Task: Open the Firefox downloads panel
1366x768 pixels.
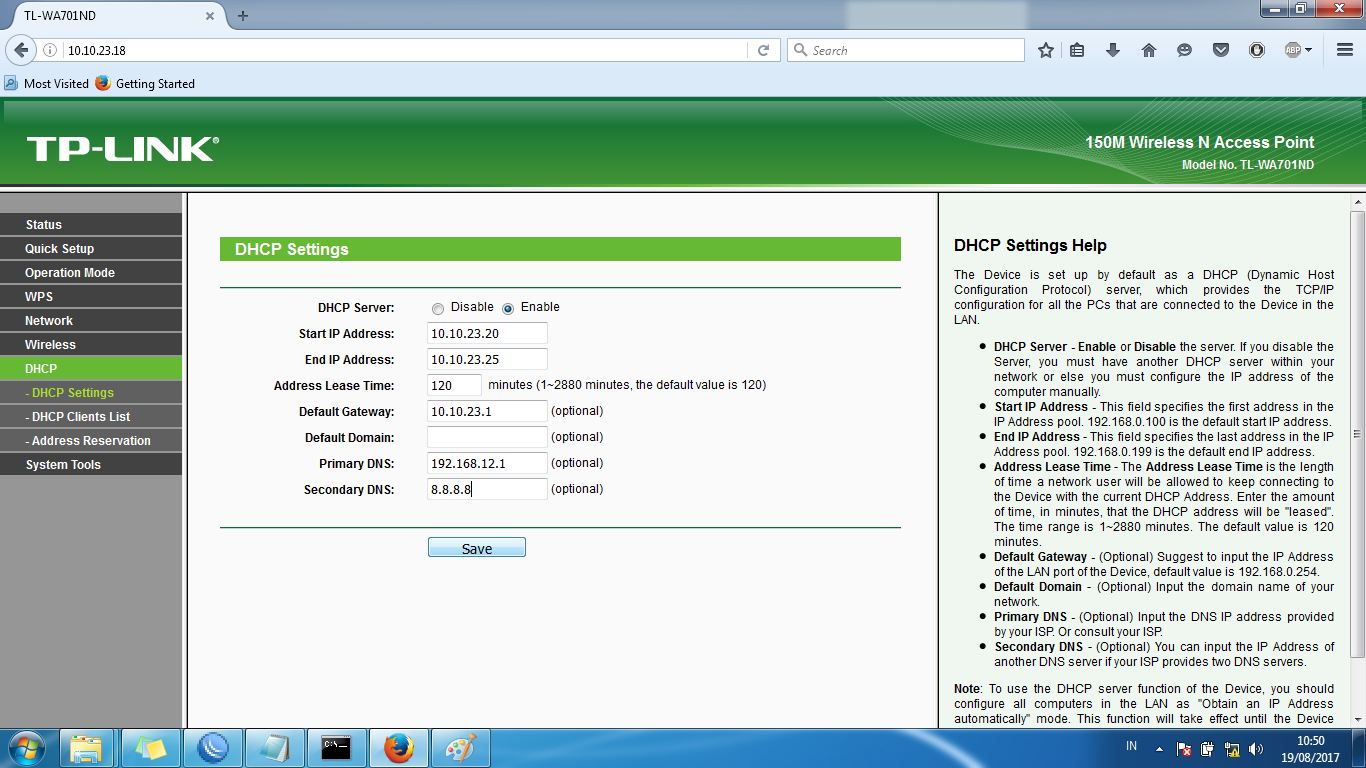Action: 1113,49
